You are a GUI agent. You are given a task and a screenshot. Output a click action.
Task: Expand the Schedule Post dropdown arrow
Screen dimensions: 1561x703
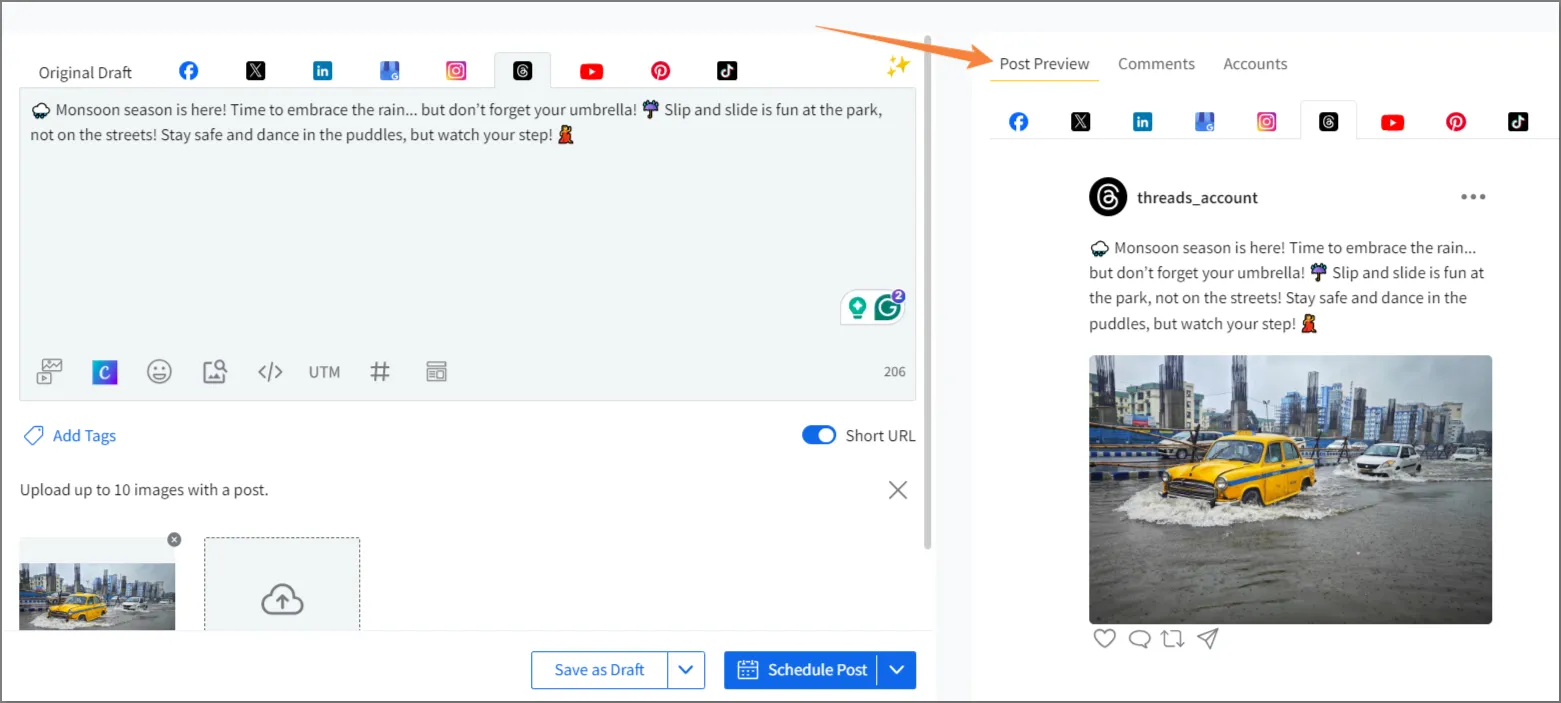click(897, 670)
